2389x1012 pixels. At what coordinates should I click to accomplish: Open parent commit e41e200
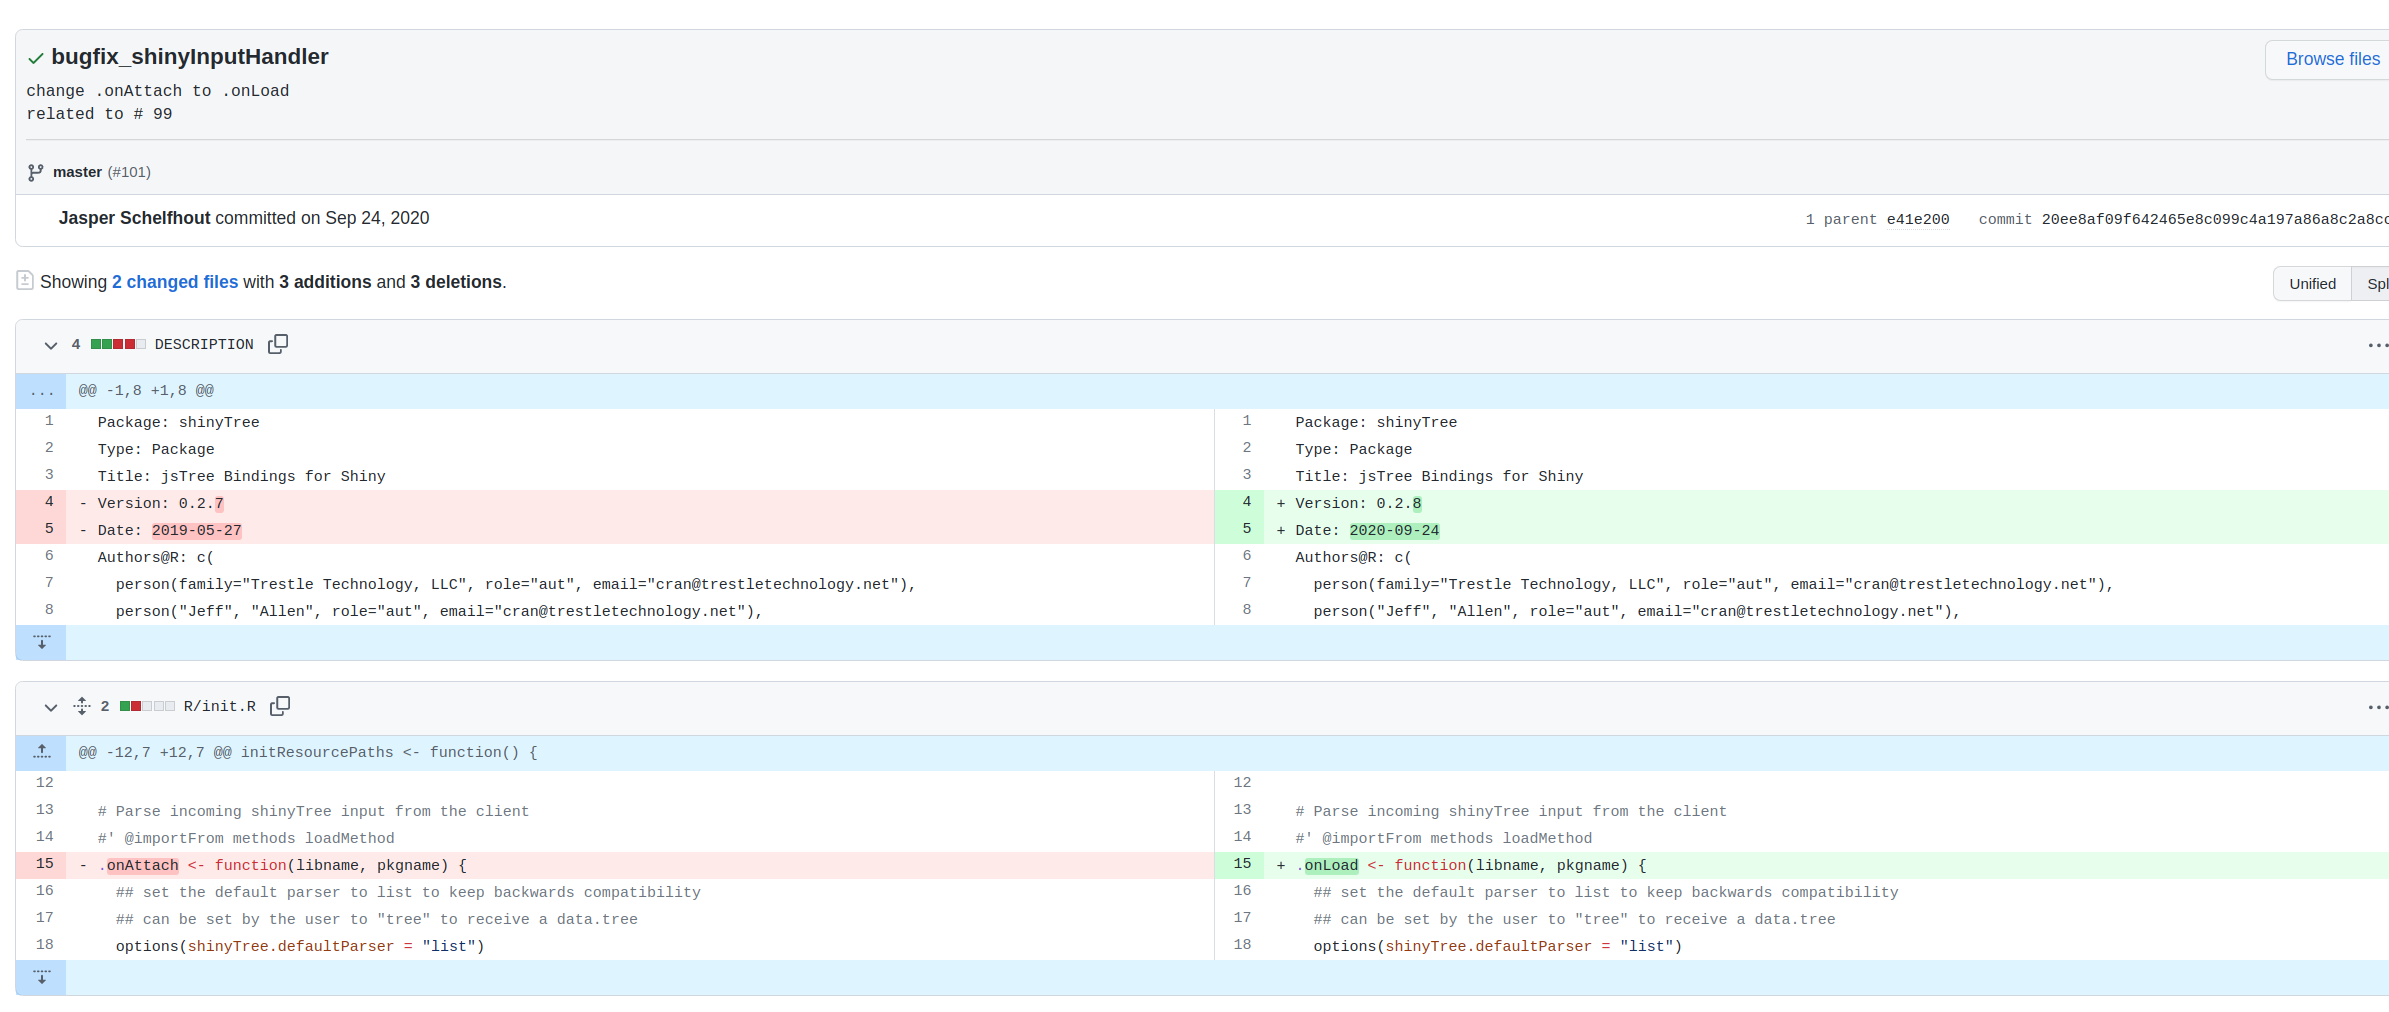click(1917, 219)
